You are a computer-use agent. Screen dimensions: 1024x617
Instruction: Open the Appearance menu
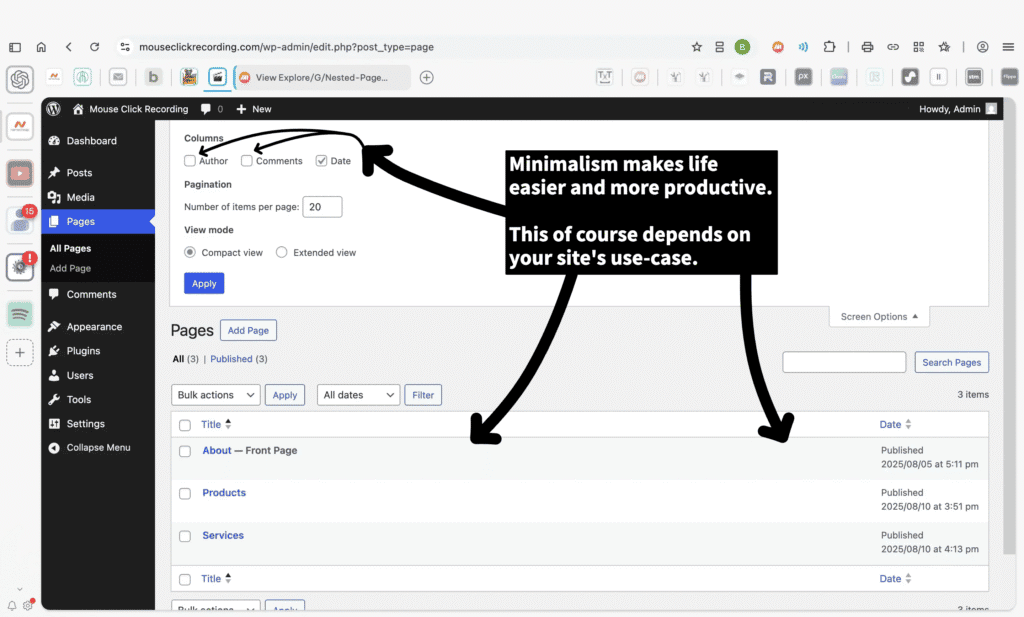tap(94, 327)
